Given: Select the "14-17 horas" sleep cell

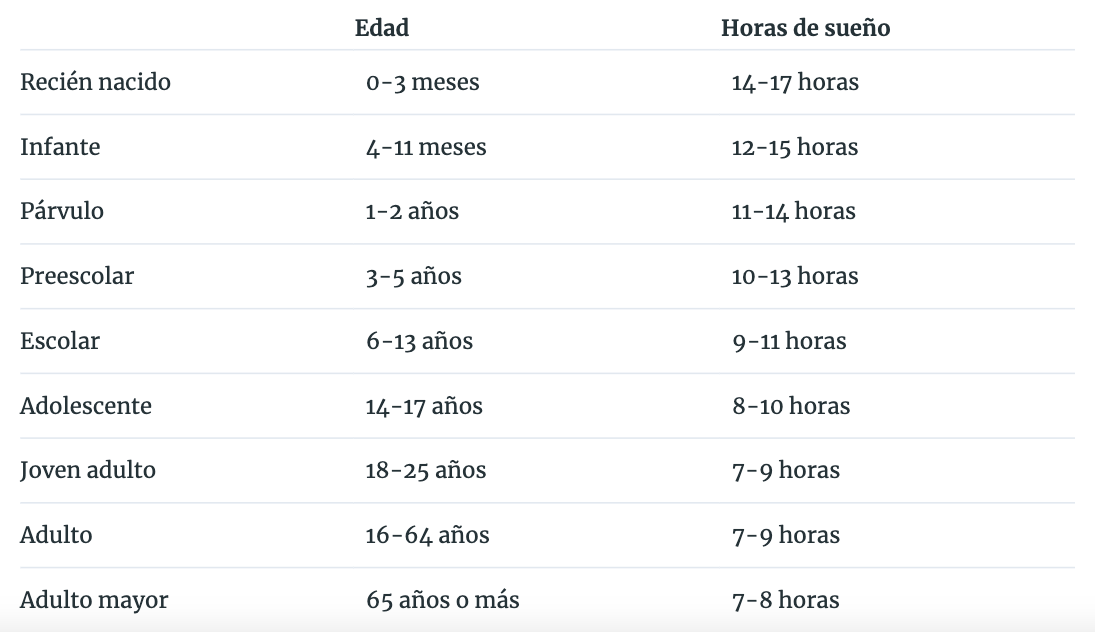Looking at the screenshot, I should pyautogui.click(x=794, y=82).
